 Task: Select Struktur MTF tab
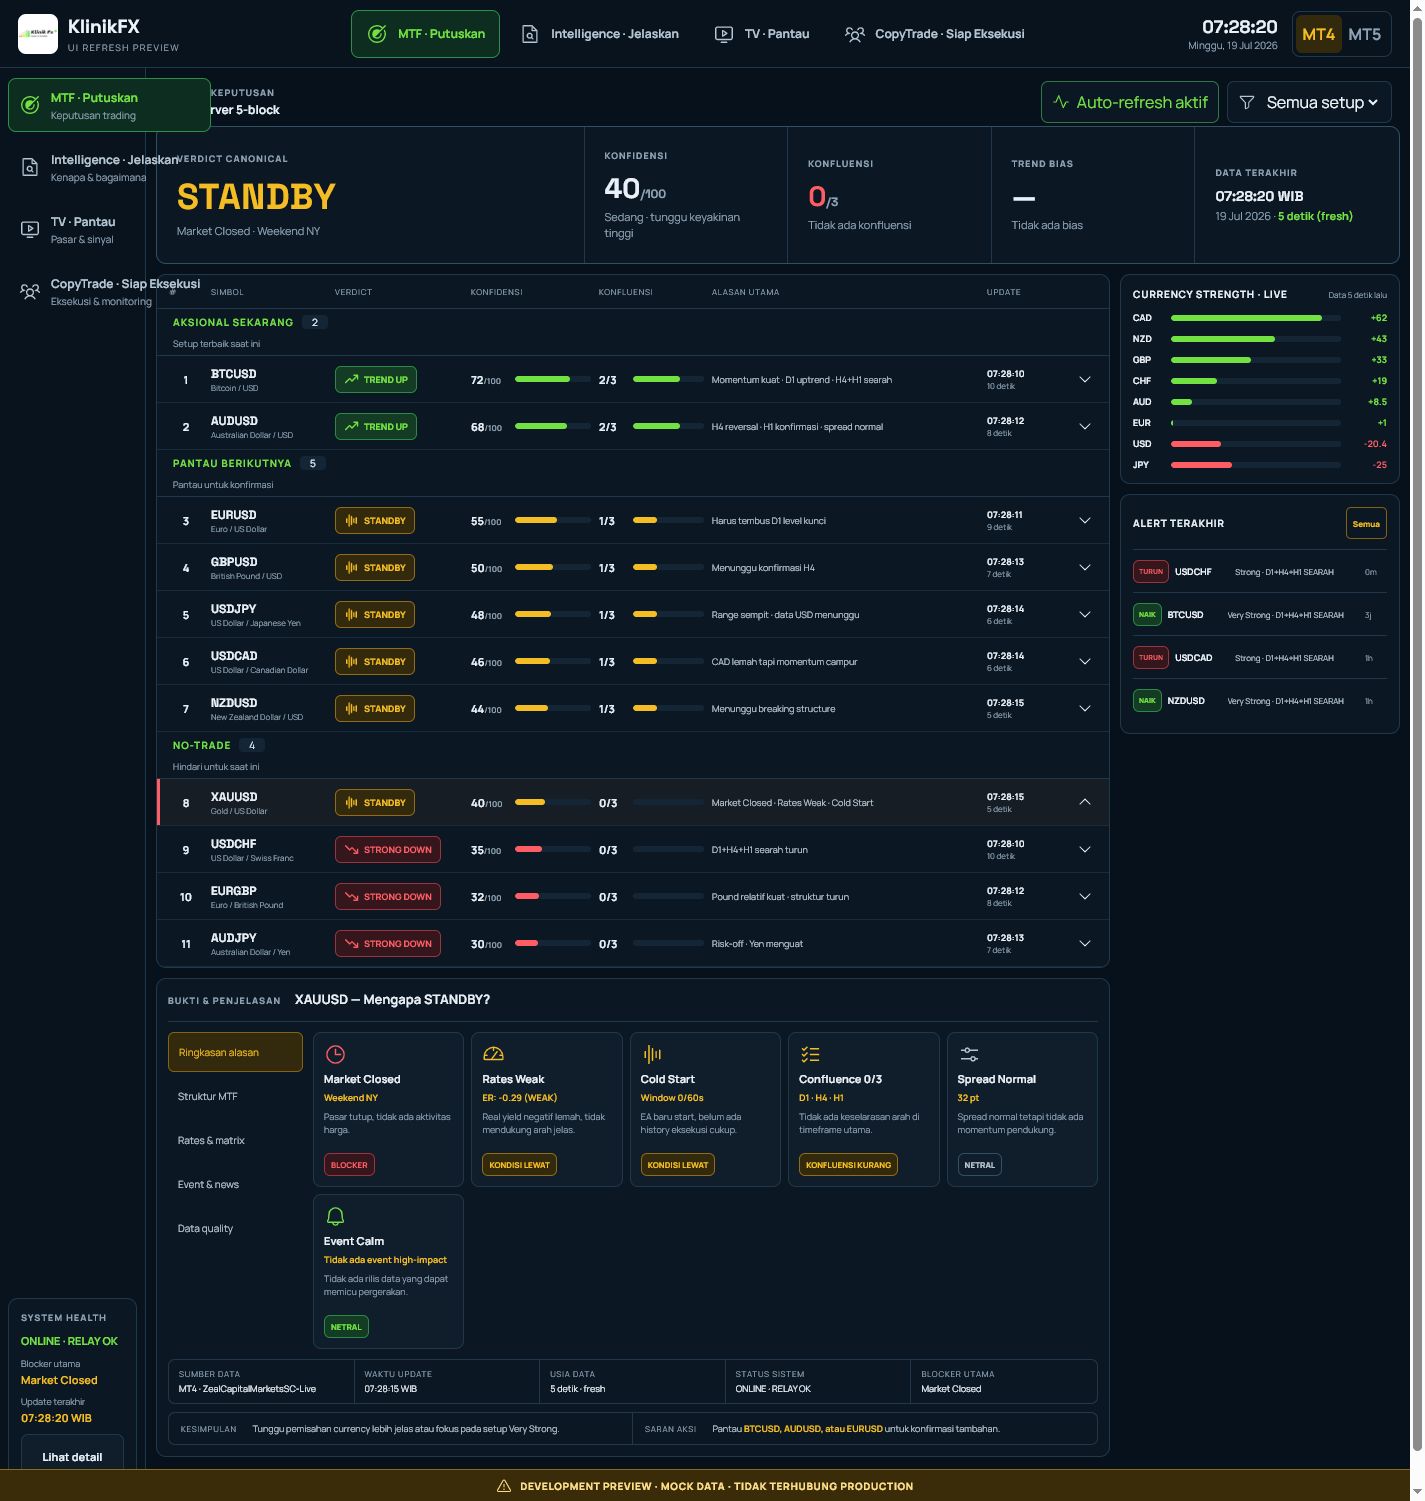click(x=235, y=1096)
